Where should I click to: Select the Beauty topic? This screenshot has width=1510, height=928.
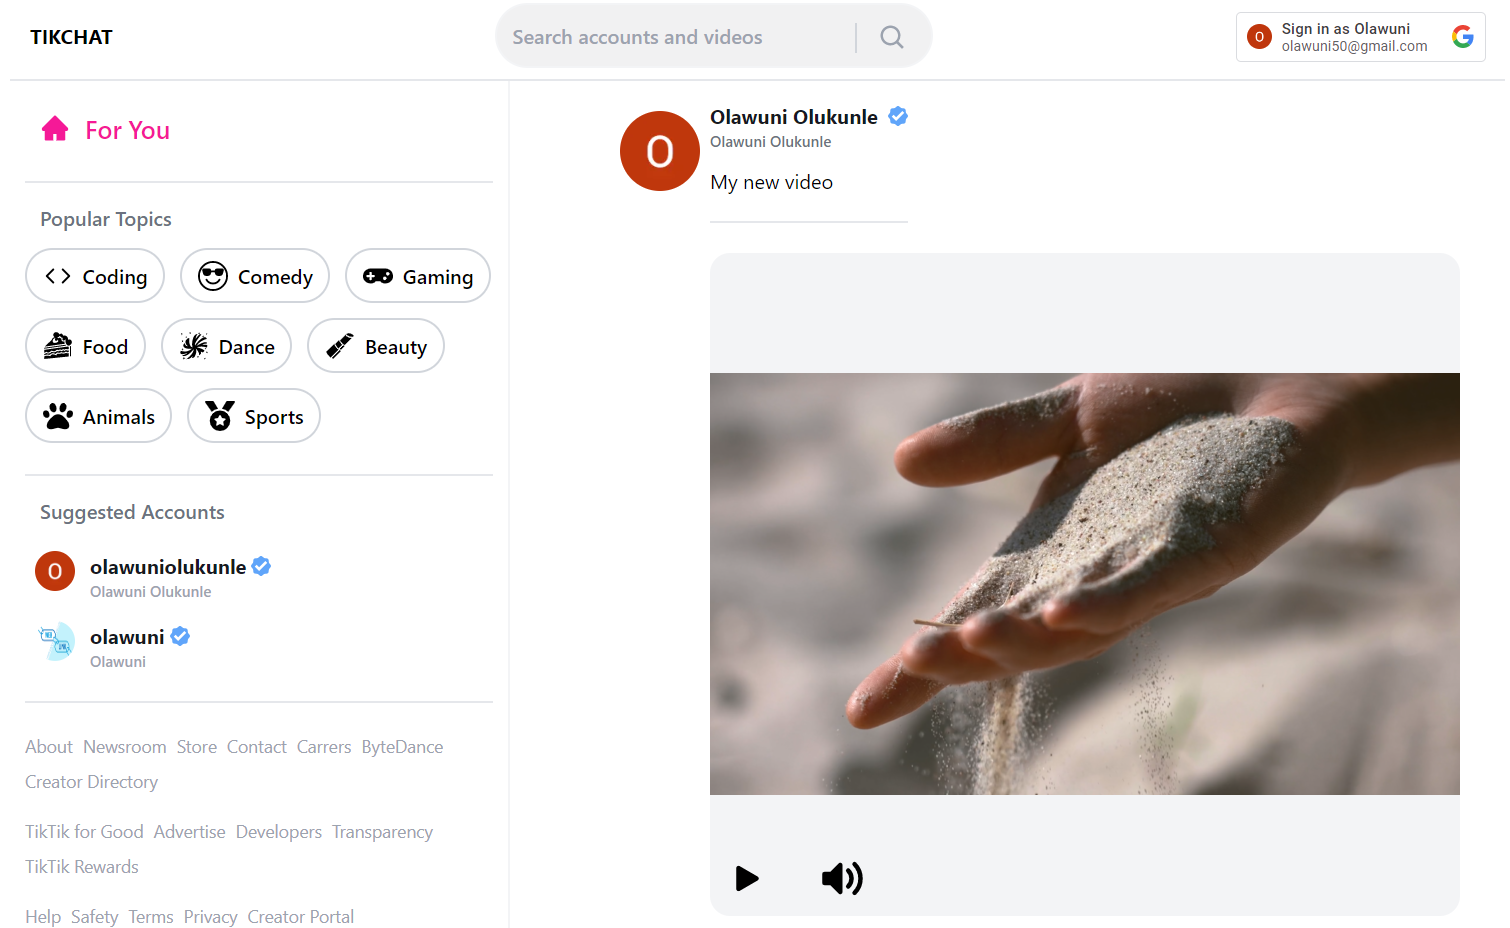click(x=376, y=346)
